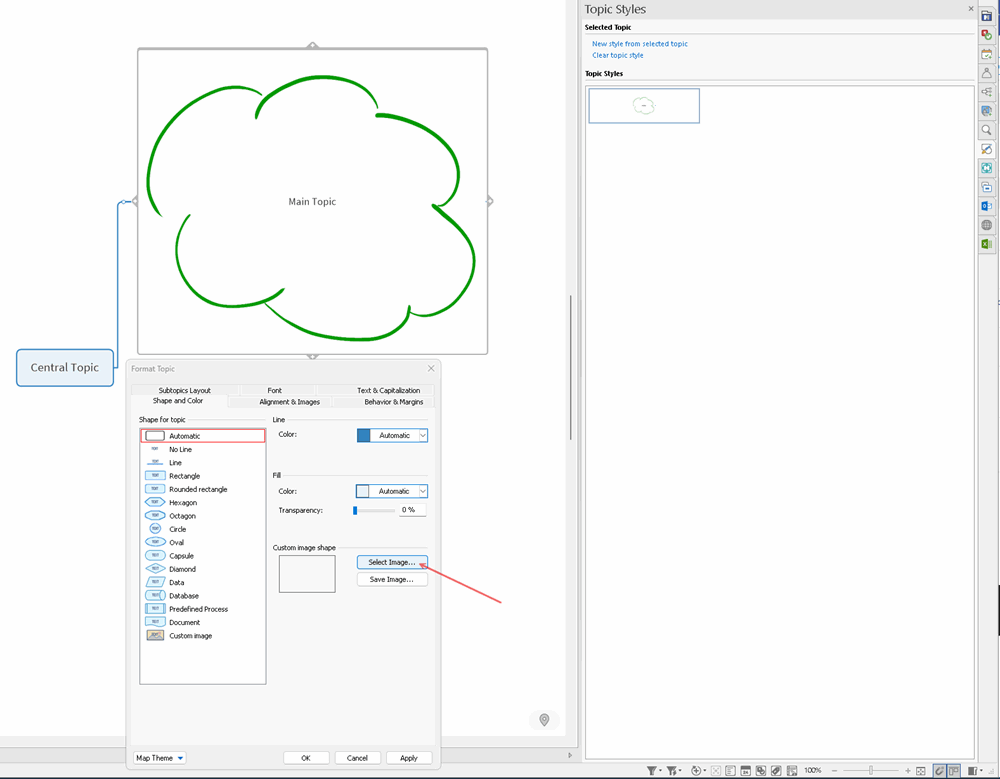
Task: Click the filter funnel icon in status bar
Action: [652, 771]
